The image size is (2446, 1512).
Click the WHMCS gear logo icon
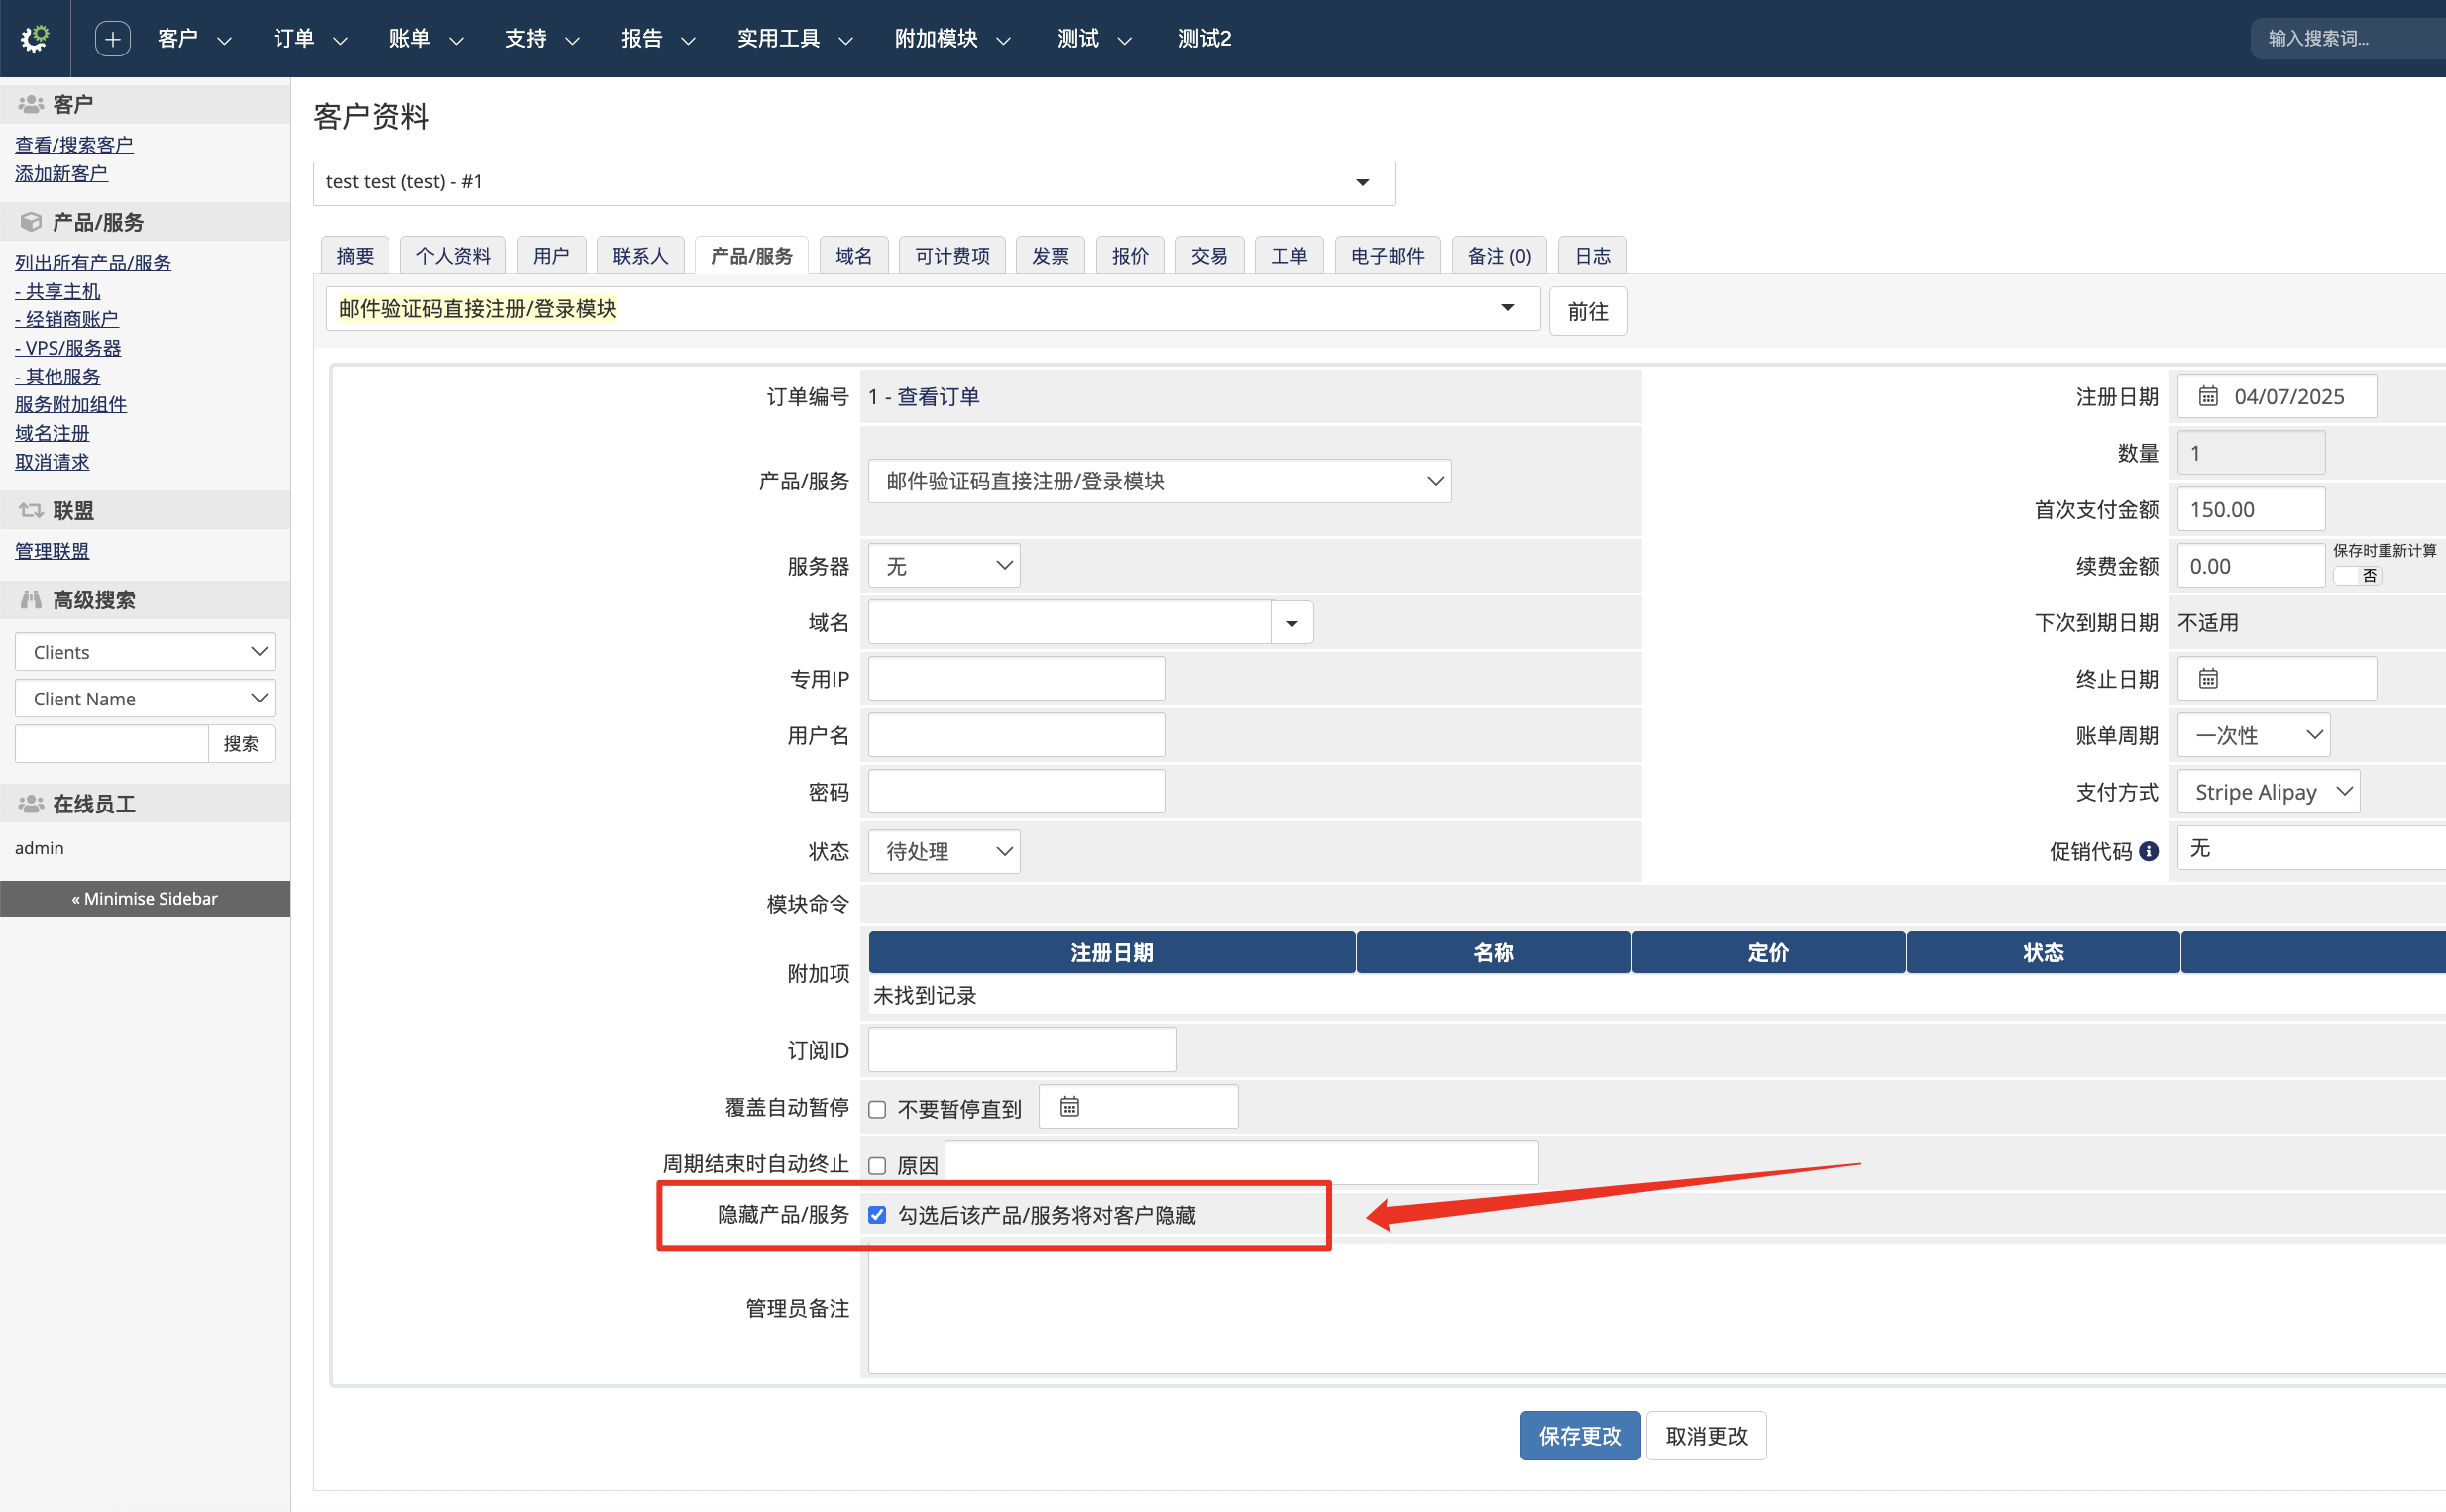pyautogui.click(x=35, y=38)
